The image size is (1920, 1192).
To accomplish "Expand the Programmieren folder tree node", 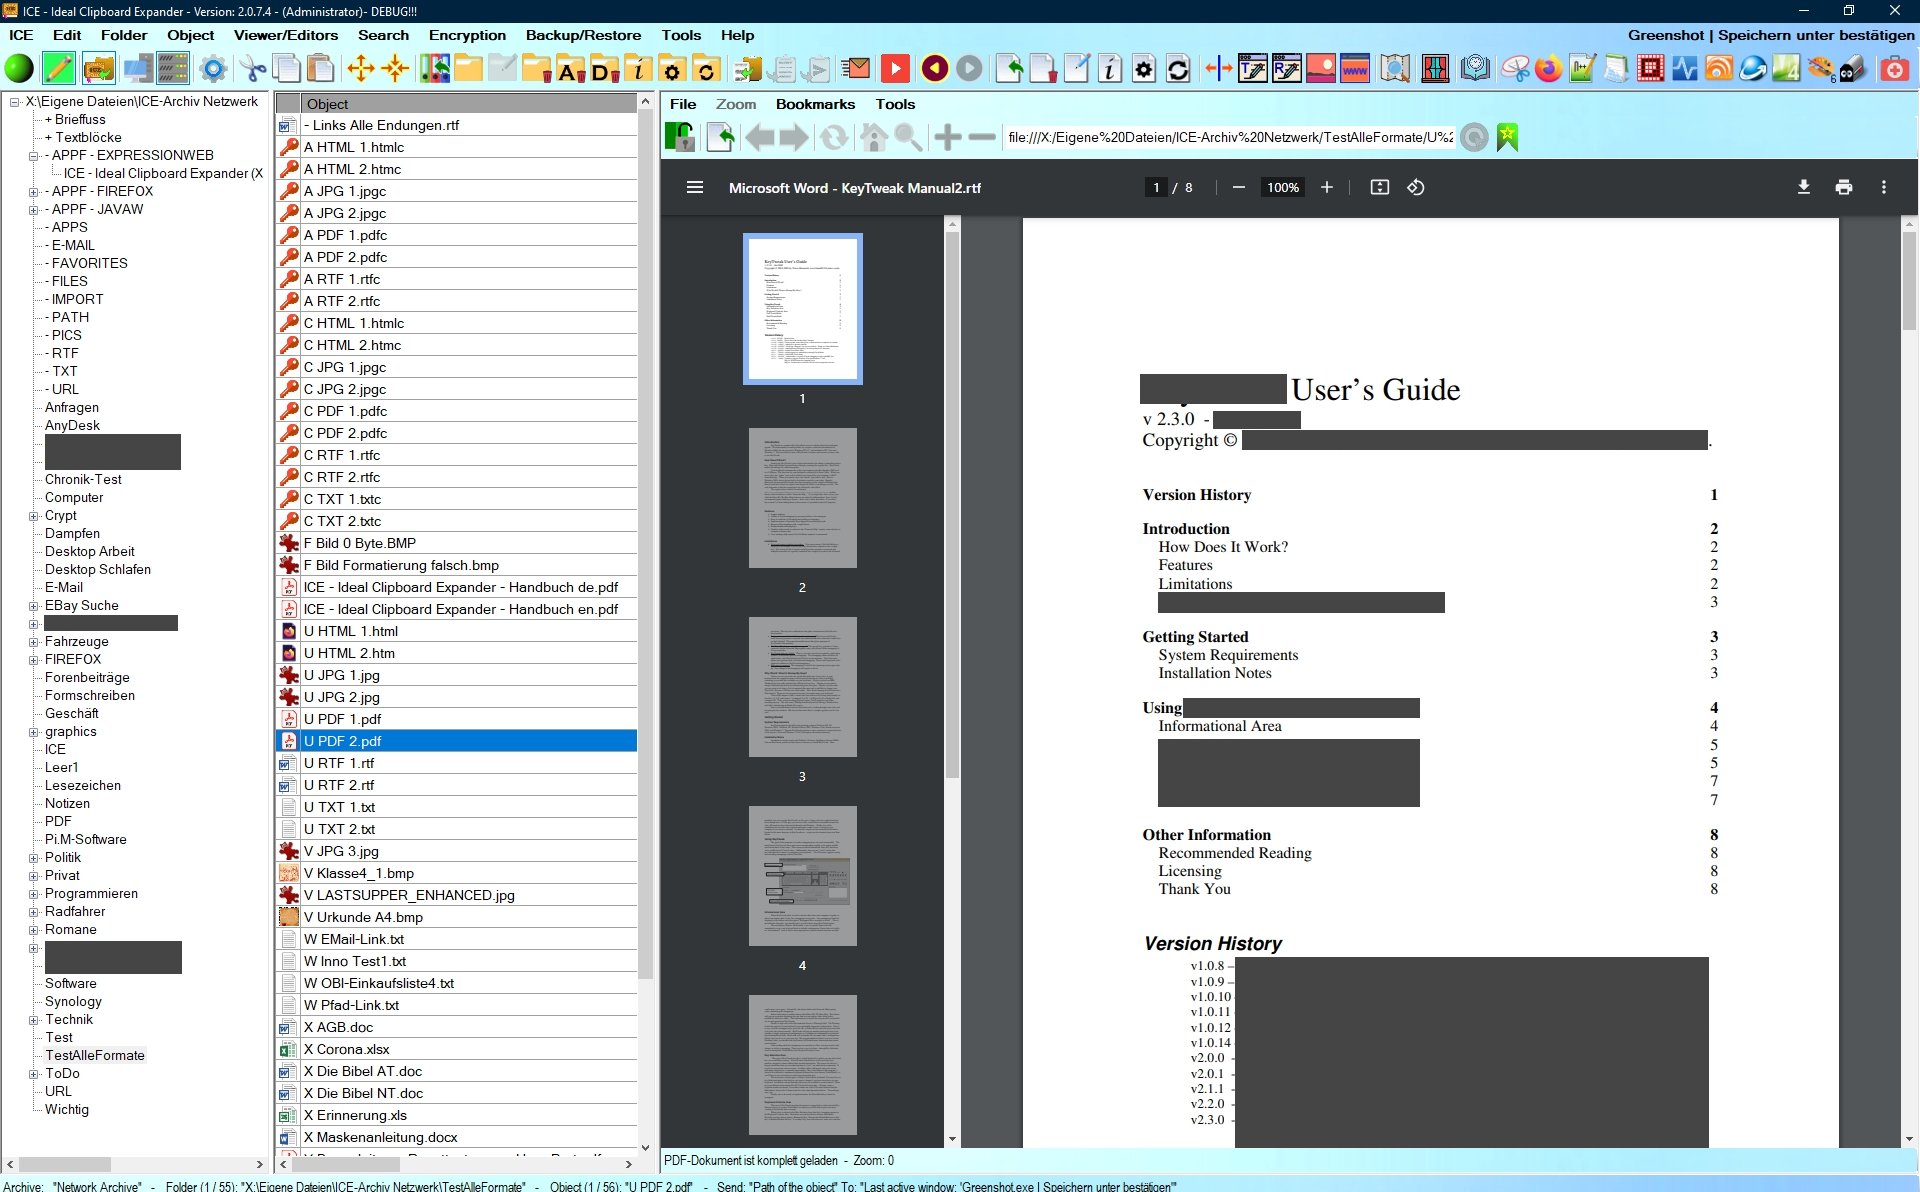I will click(x=34, y=894).
